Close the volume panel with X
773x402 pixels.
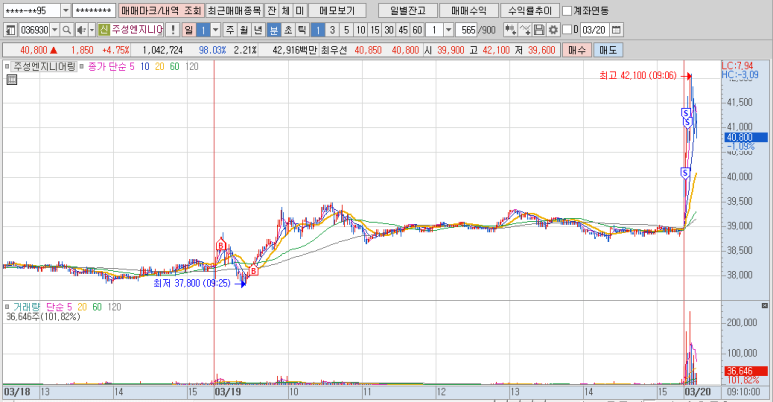765,306
